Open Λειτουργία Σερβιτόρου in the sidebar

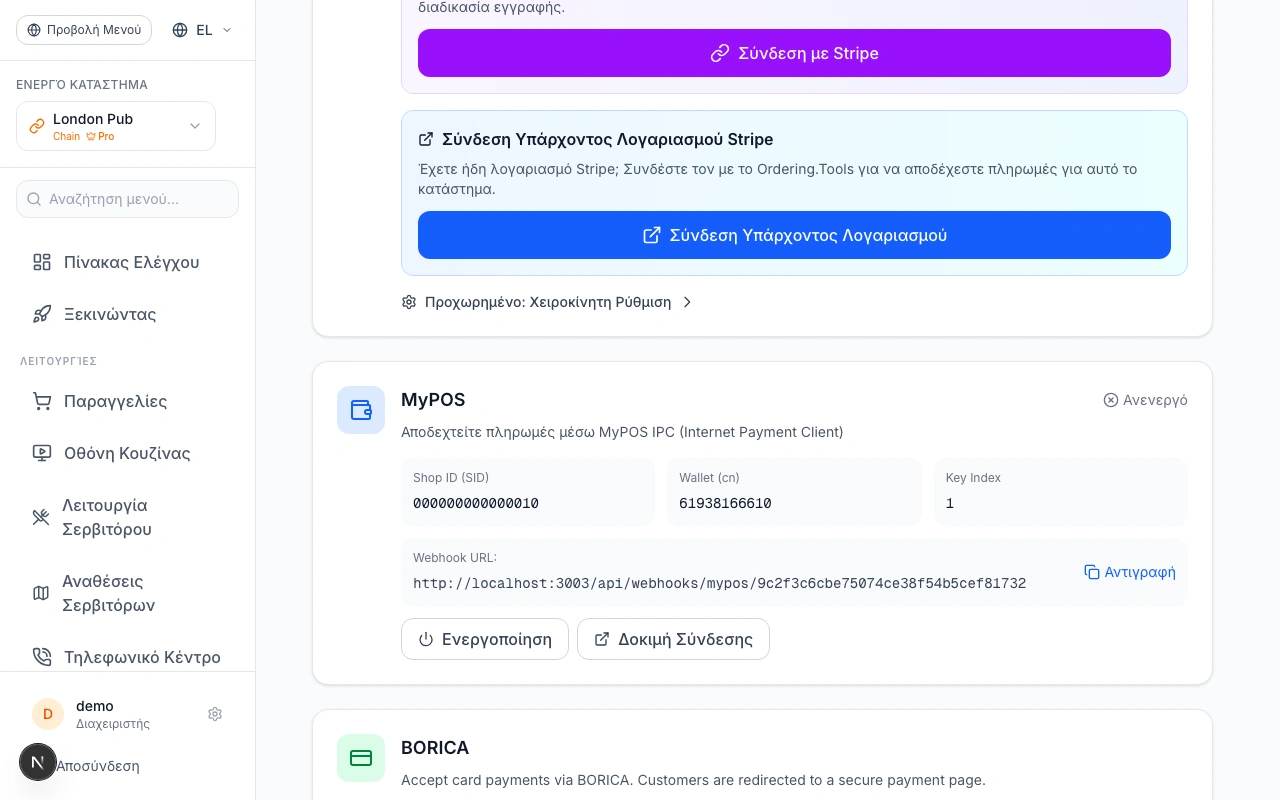click(x=127, y=517)
